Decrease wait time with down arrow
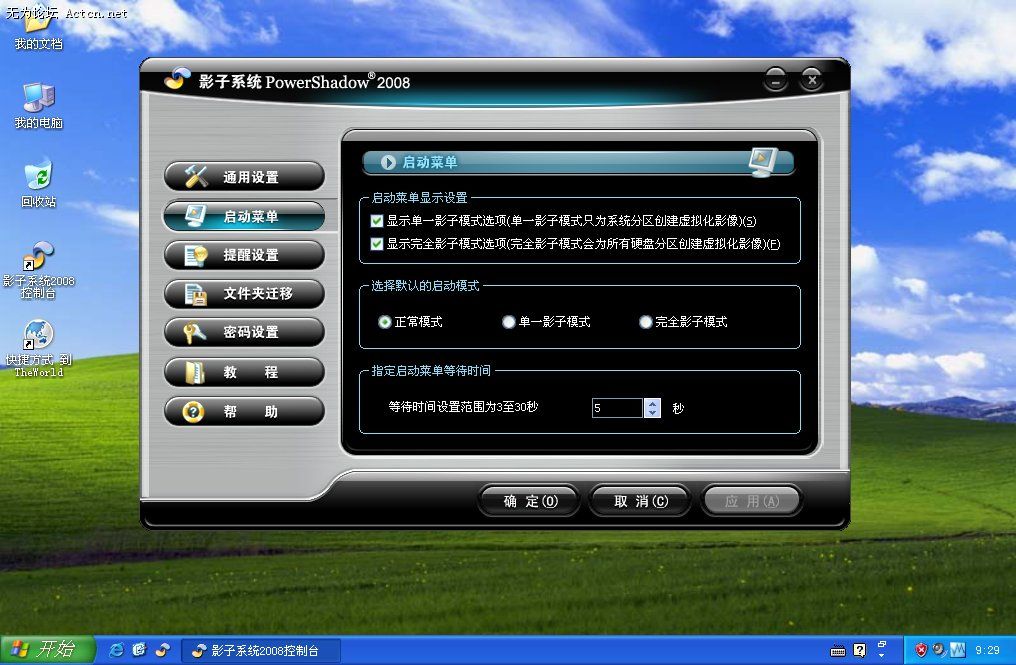Image resolution: width=1016 pixels, height=665 pixels. (x=652, y=413)
